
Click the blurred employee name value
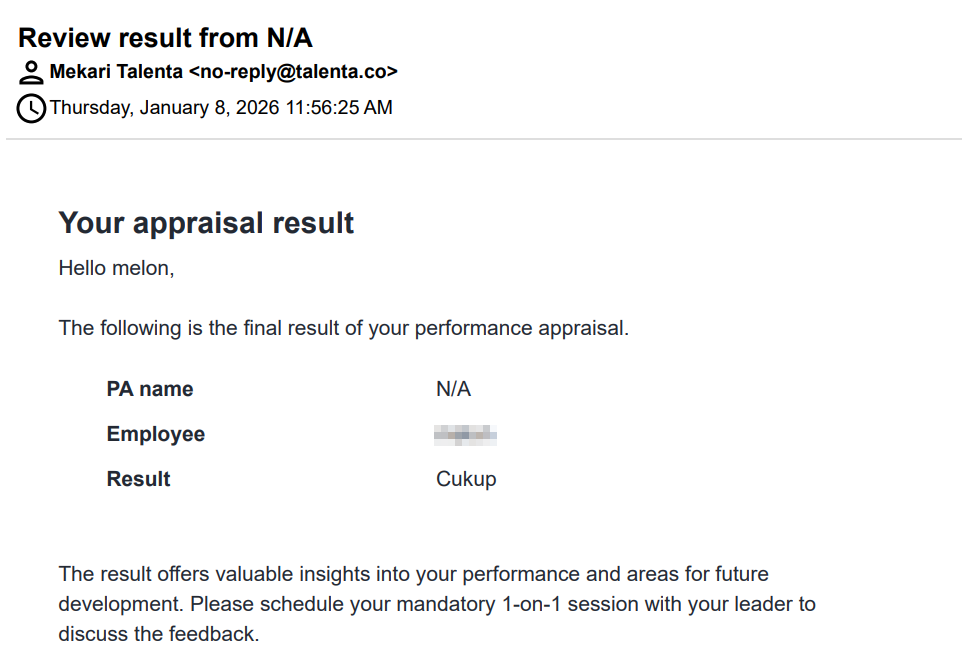point(466,434)
